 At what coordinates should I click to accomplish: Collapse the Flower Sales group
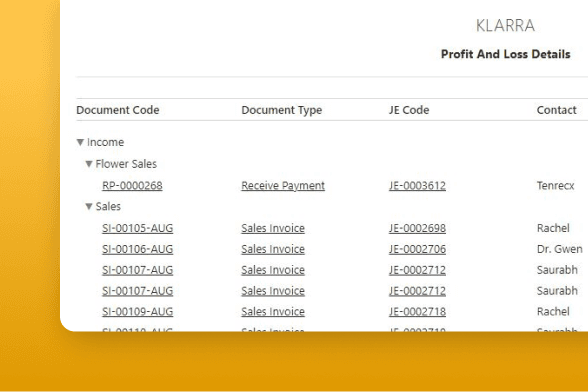point(89,164)
